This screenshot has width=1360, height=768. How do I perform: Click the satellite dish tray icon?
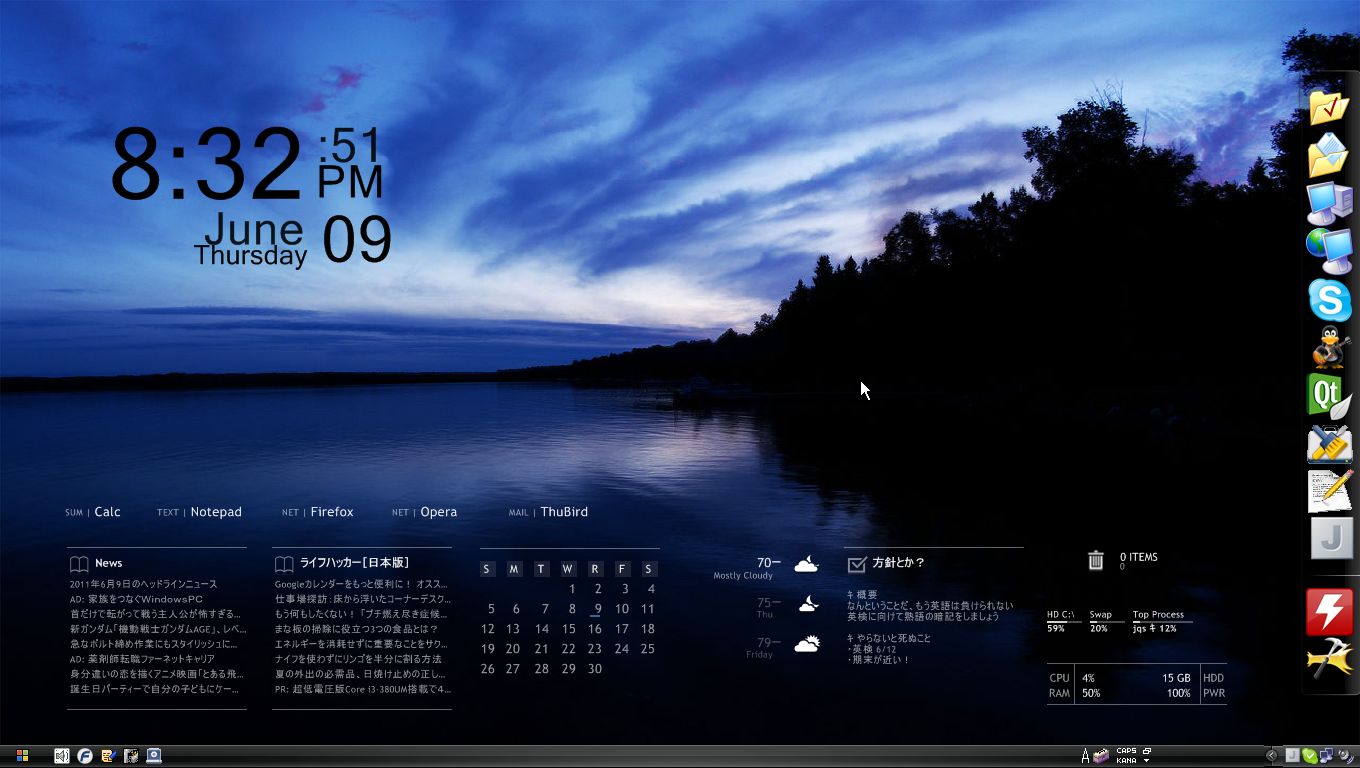1344,756
